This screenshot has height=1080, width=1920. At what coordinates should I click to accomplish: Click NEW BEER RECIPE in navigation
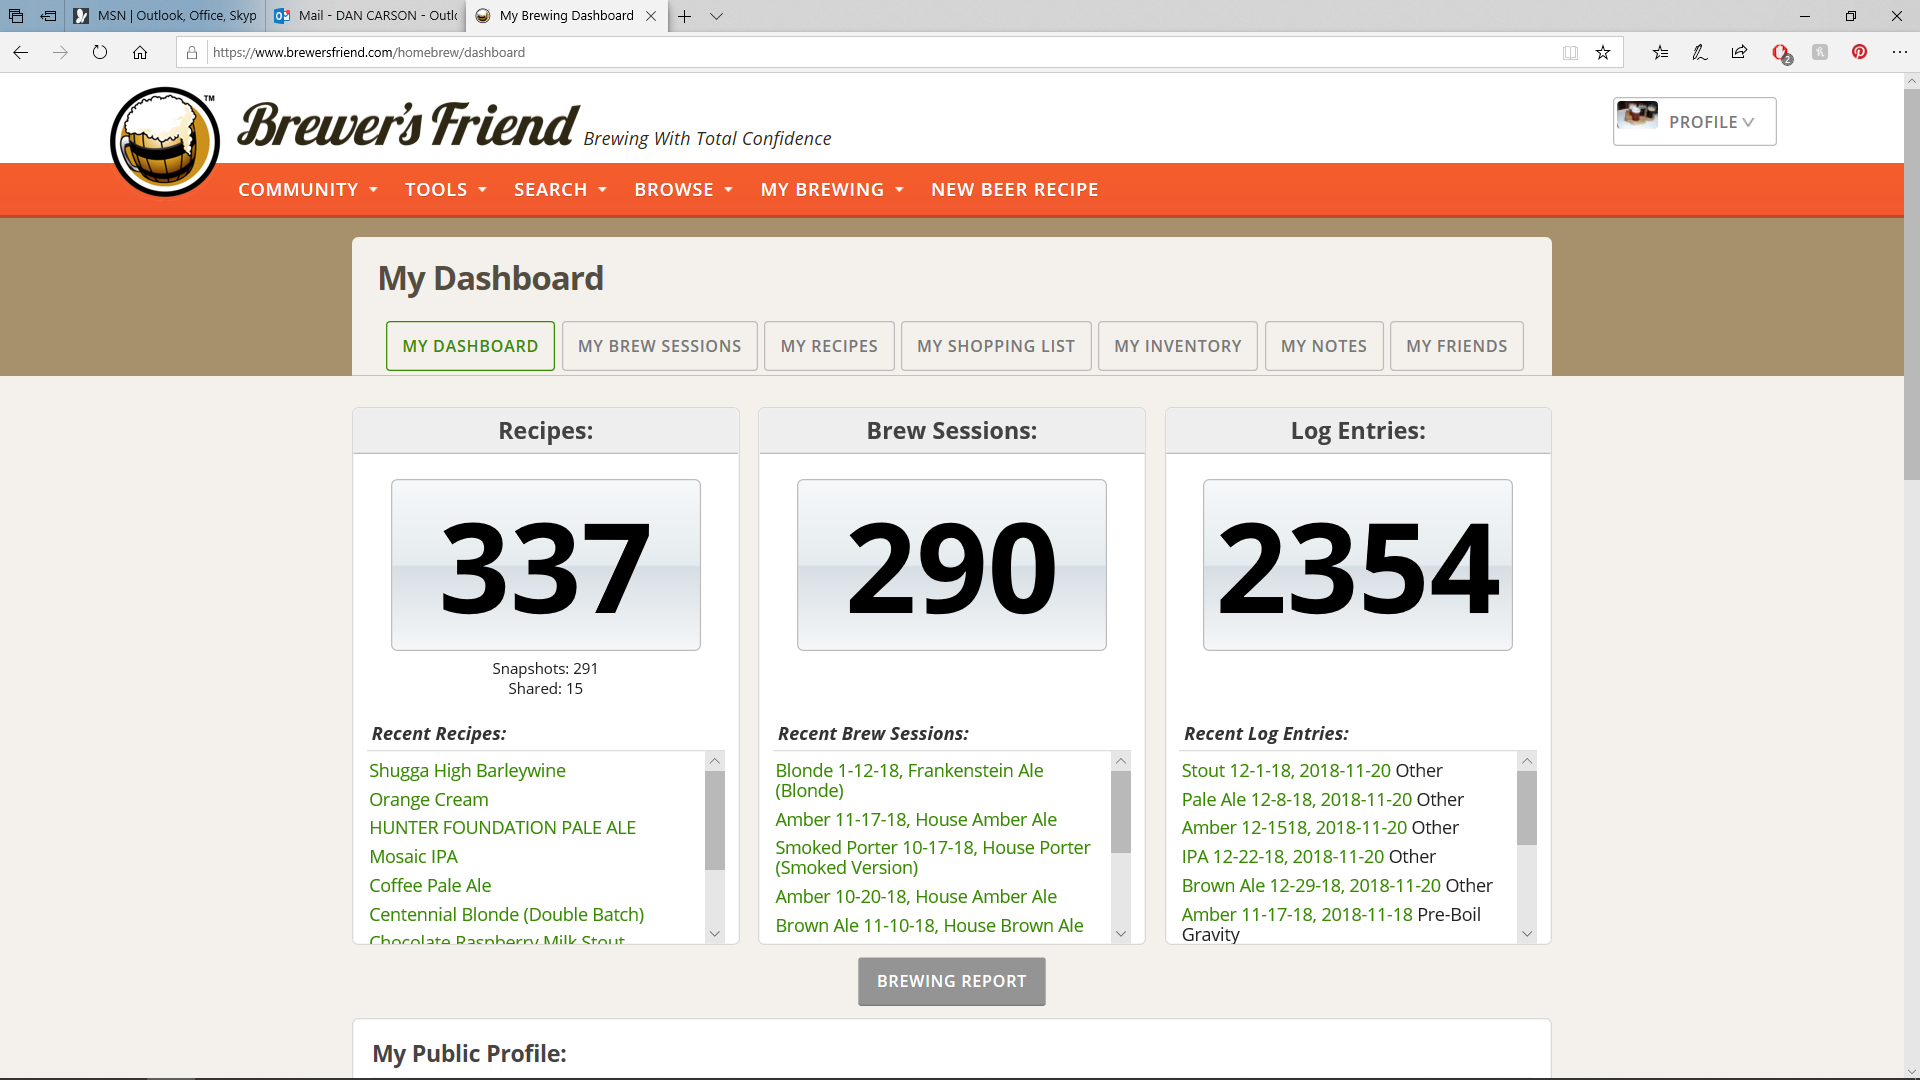pos(1014,190)
